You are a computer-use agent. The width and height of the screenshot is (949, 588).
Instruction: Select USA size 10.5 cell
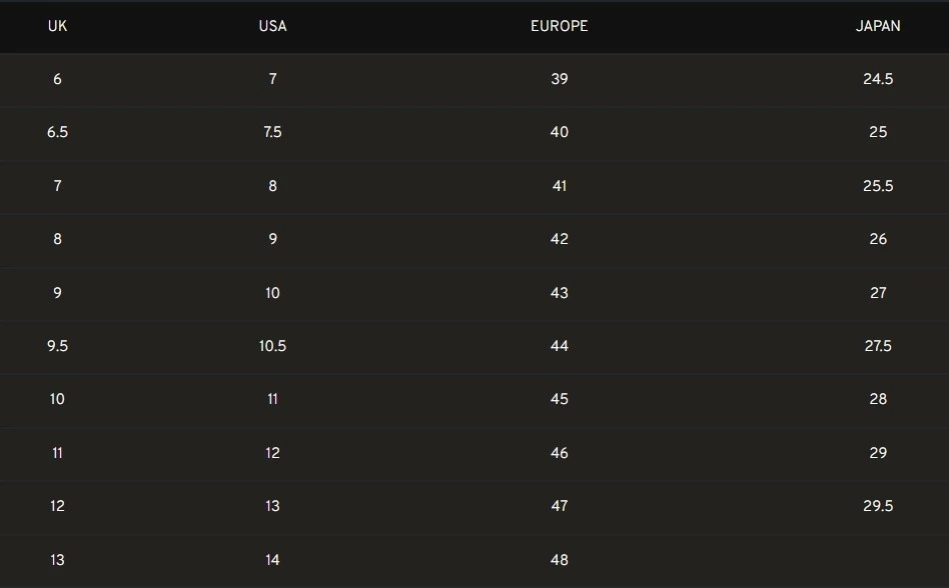(272, 346)
